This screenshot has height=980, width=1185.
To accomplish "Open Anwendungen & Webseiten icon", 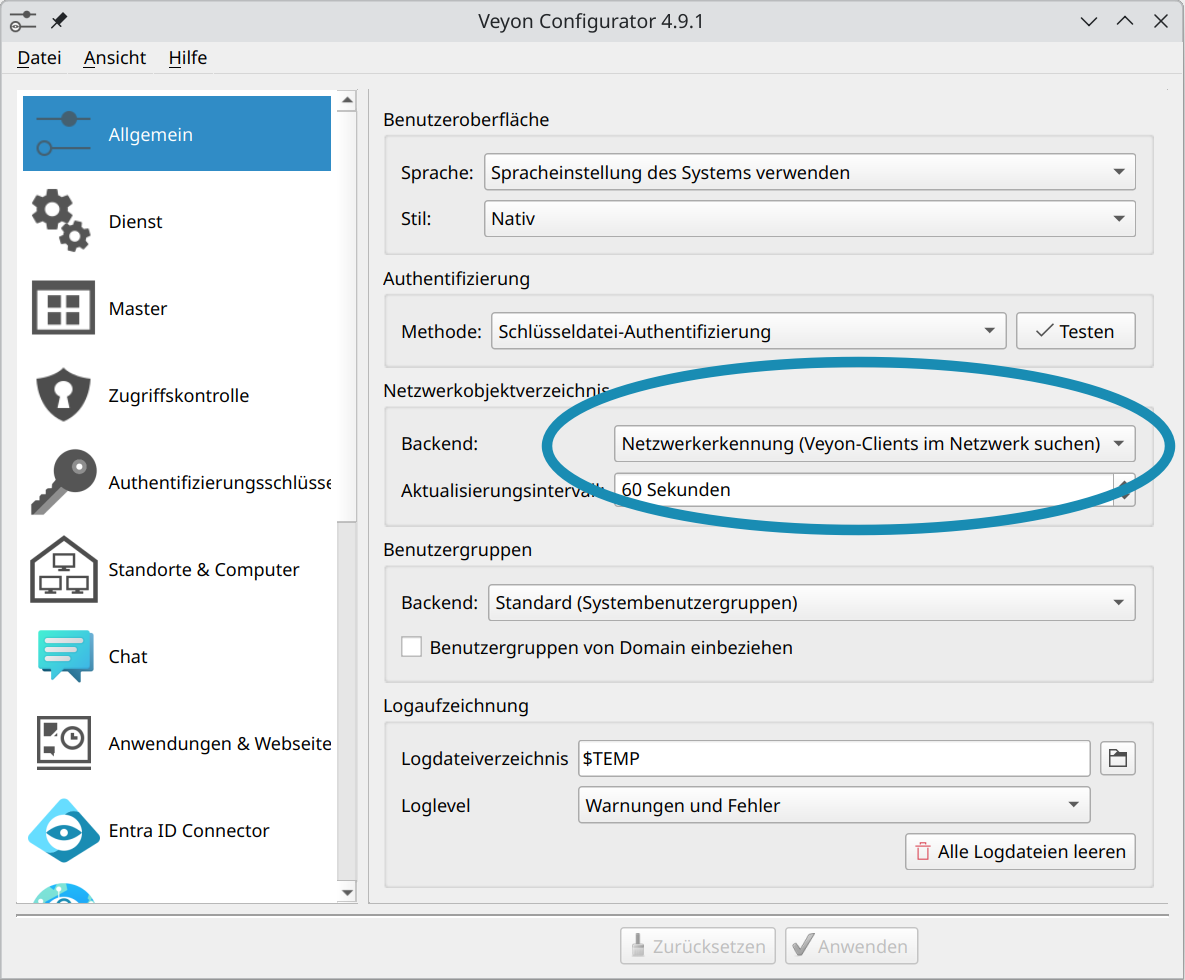I will pyautogui.click(x=62, y=744).
